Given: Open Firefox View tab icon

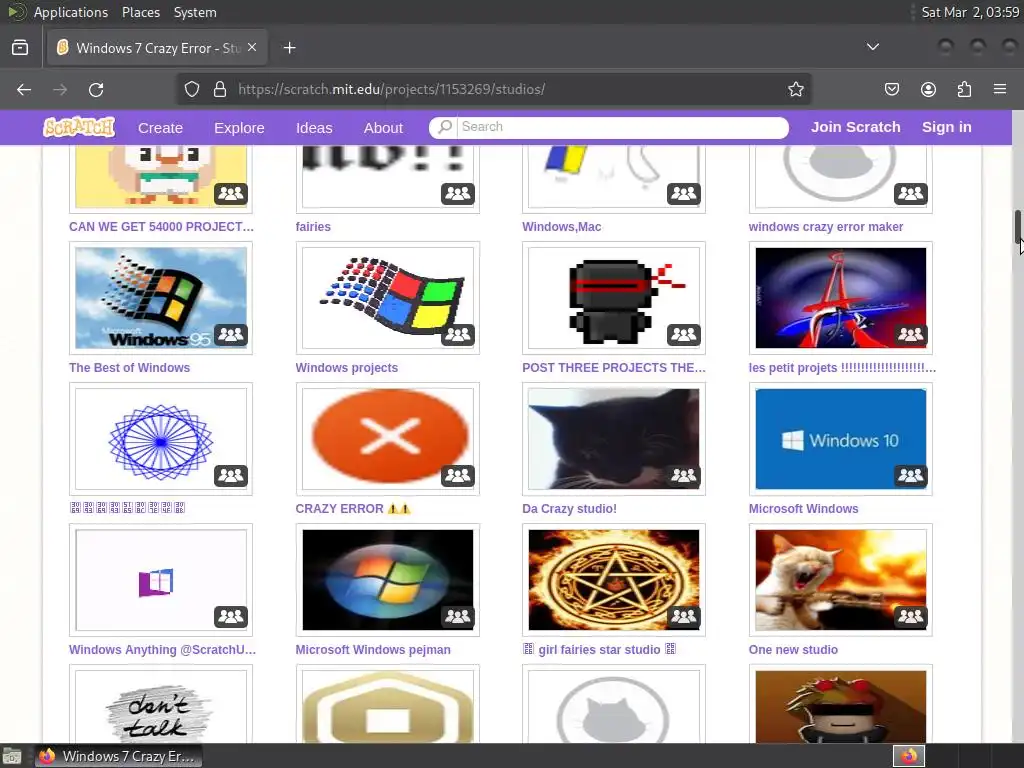Looking at the screenshot, I should [x=20, y=48].
